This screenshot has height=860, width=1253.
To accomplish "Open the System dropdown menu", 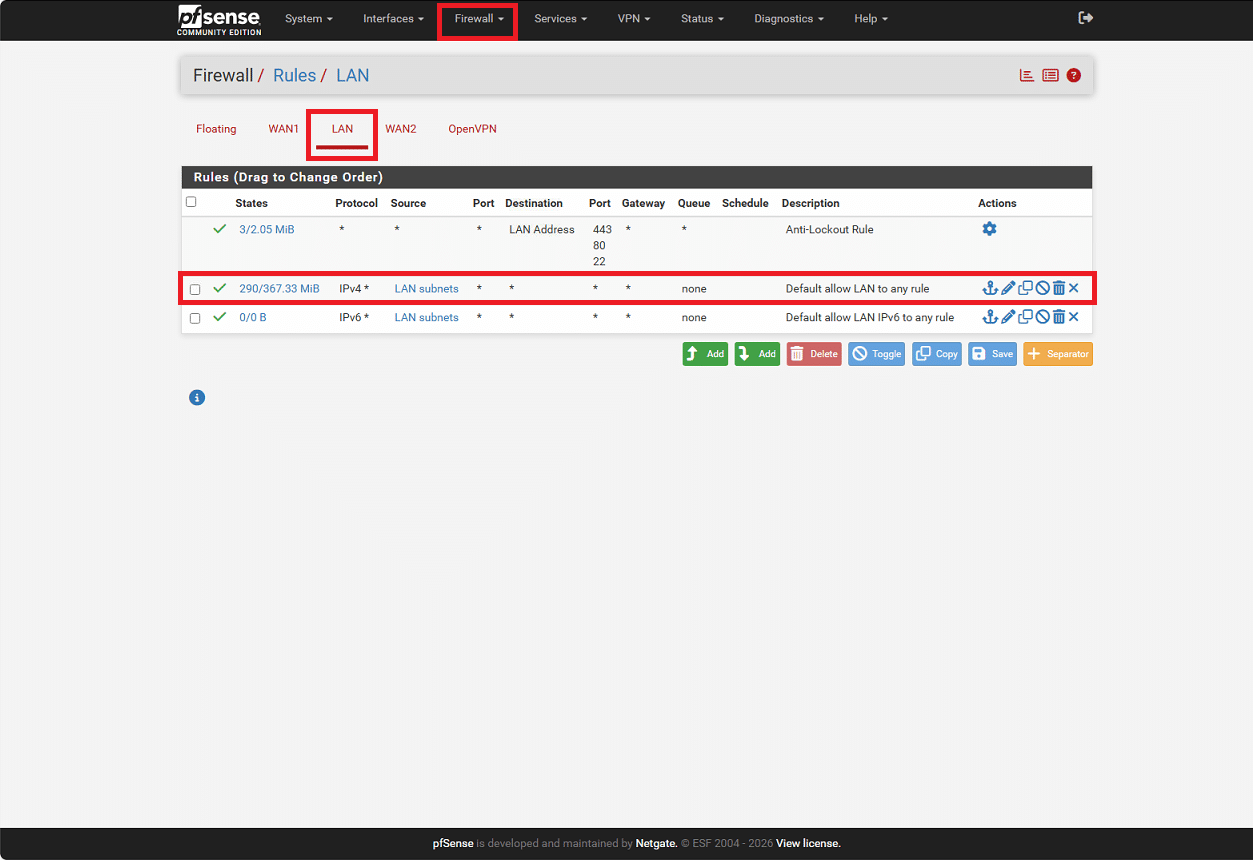I will 308,19.
